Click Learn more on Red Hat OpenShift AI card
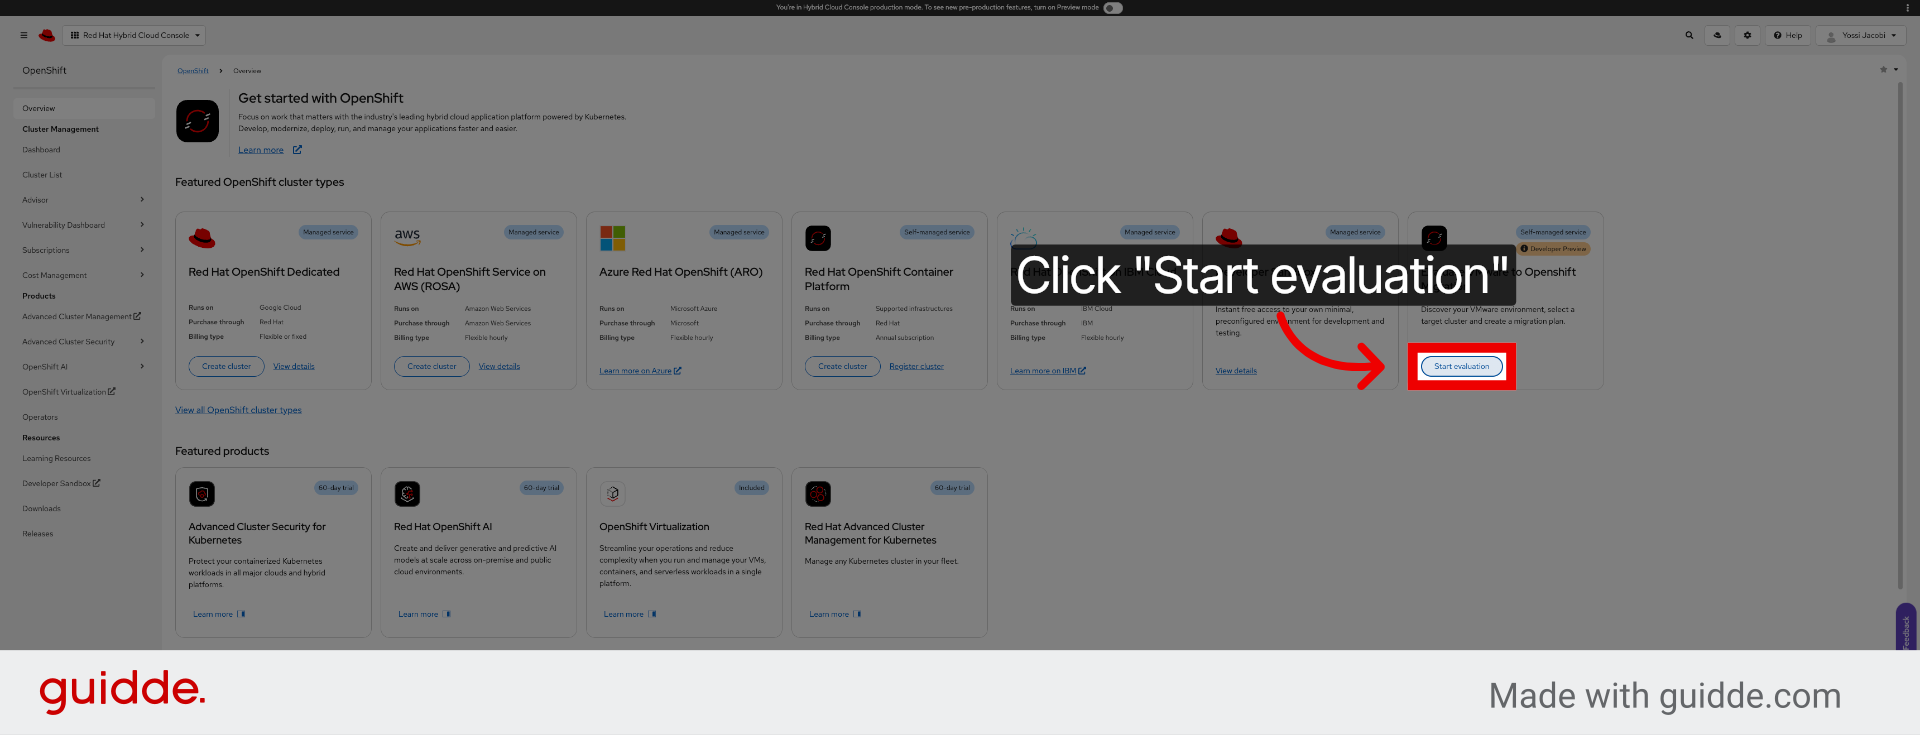The image size is (1920, 735). tap(424, 614)
